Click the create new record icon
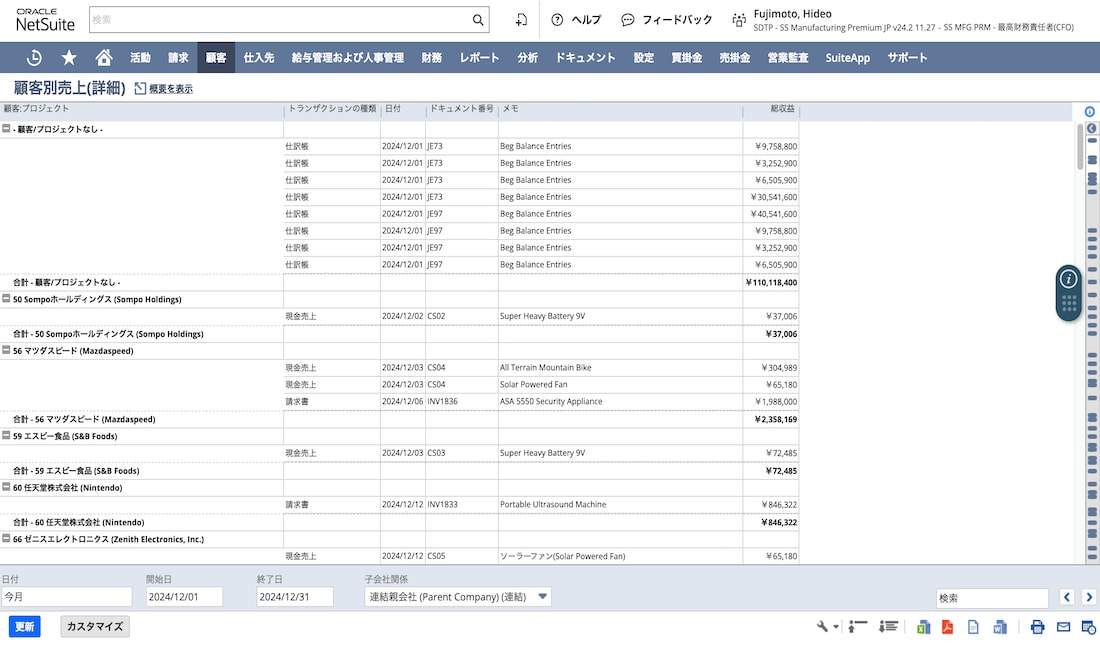The width and height of the screenshot is (1100, 645). (521, 20)
